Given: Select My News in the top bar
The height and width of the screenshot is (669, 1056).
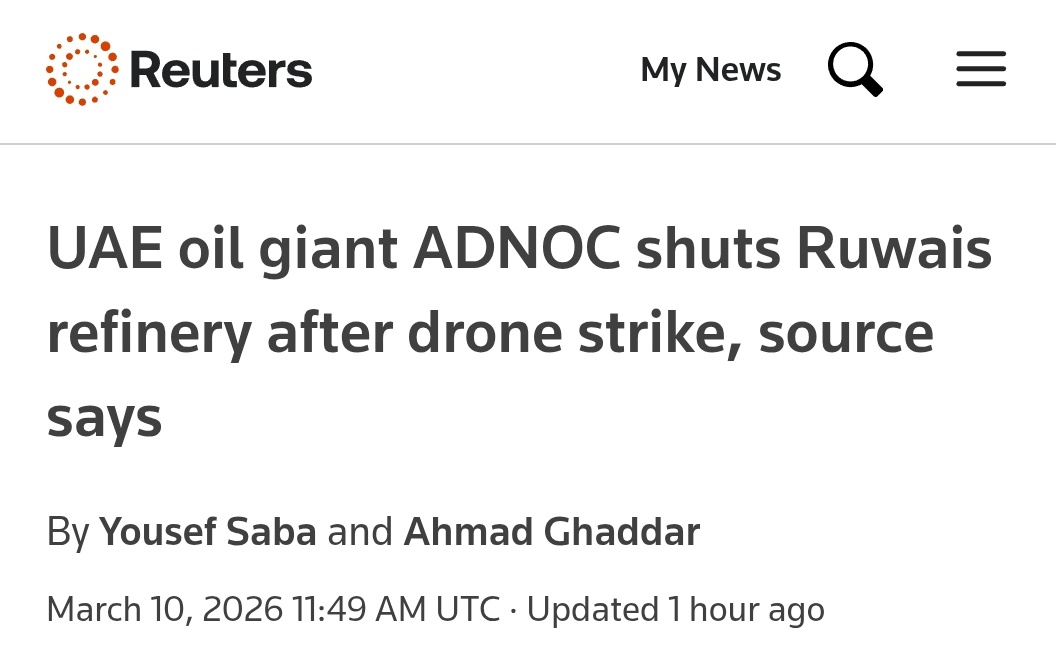Looking at the screenshot, I should [710, 68].
